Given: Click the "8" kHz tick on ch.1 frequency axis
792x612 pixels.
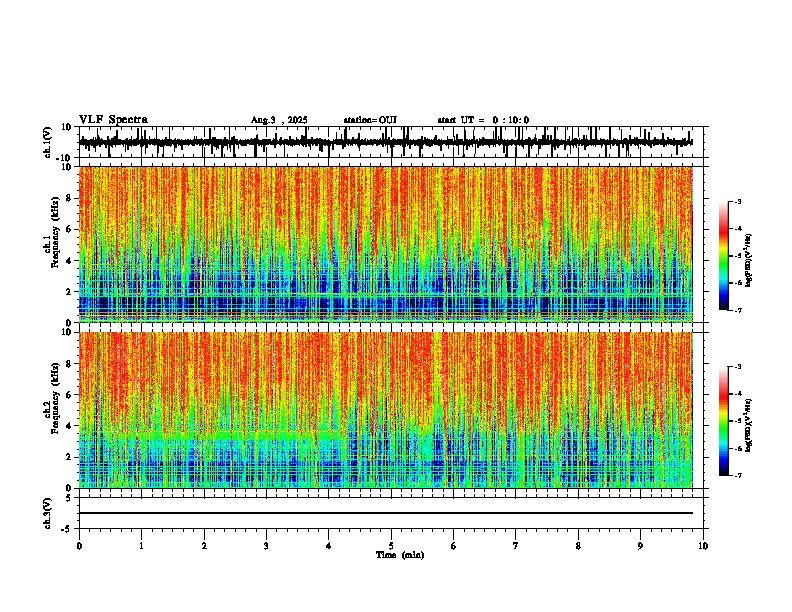Looking at the screenshot, I should (x=70, y=198).
